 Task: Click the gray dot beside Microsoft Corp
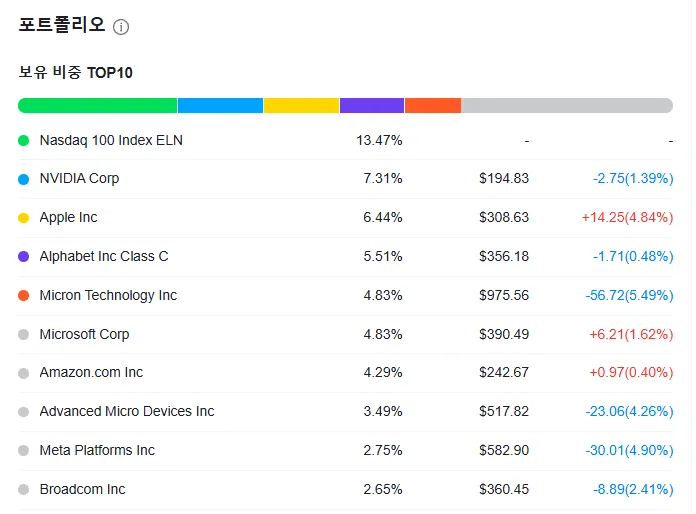tap(24, 334)
